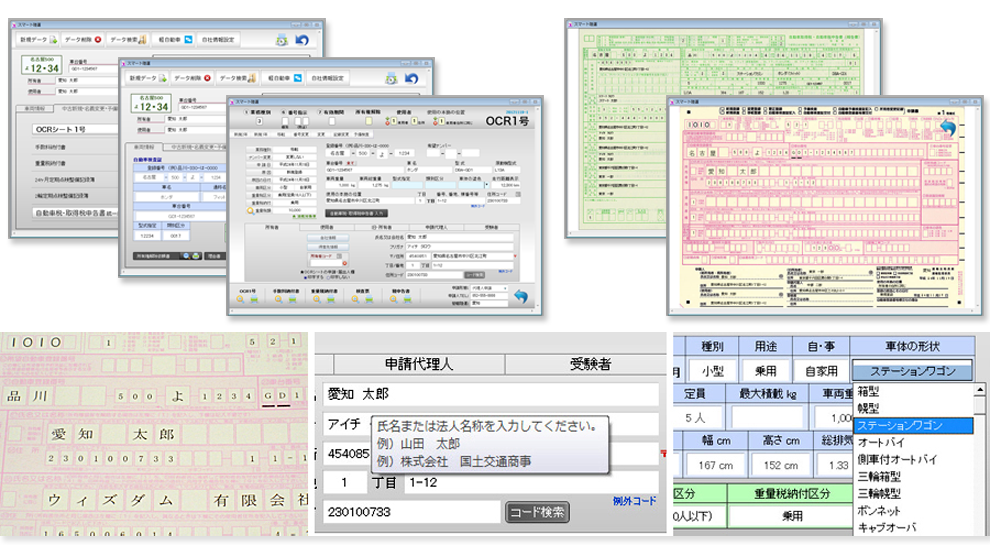
Task: Preview 軽申告書 with its magnifier icon
Action: click(394, 299)
